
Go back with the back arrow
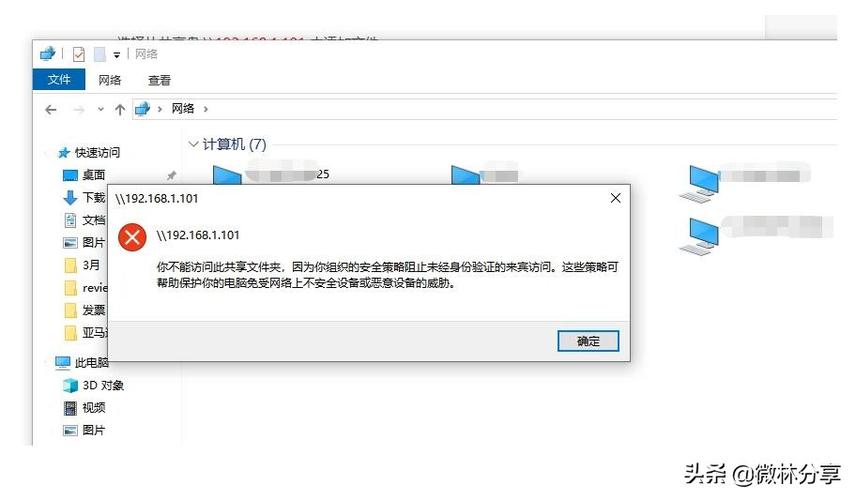51,110
